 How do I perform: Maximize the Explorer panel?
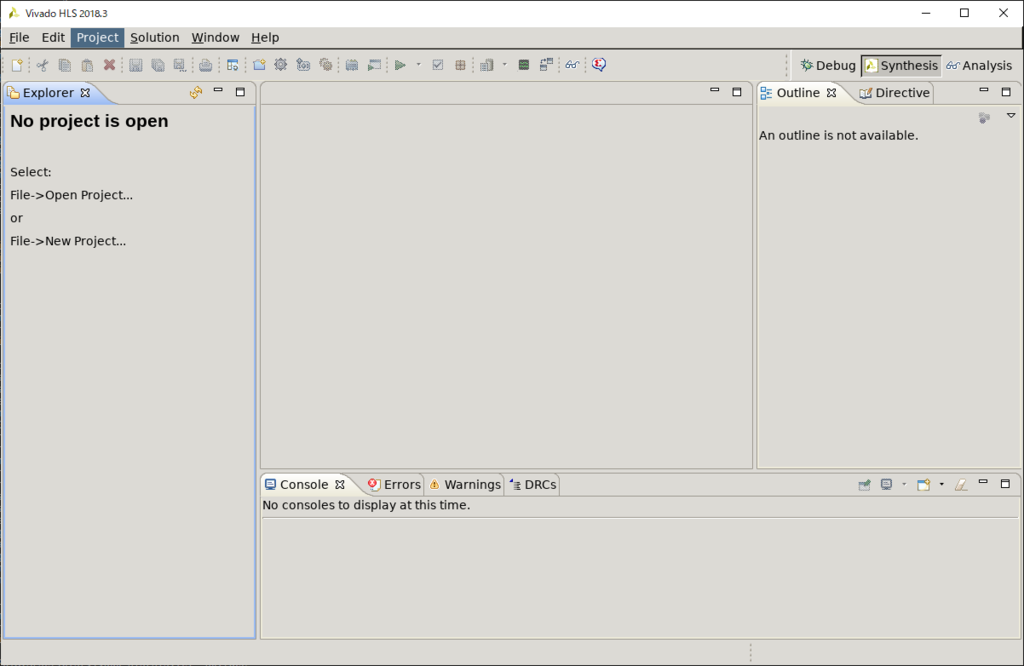tap(240, 92)
